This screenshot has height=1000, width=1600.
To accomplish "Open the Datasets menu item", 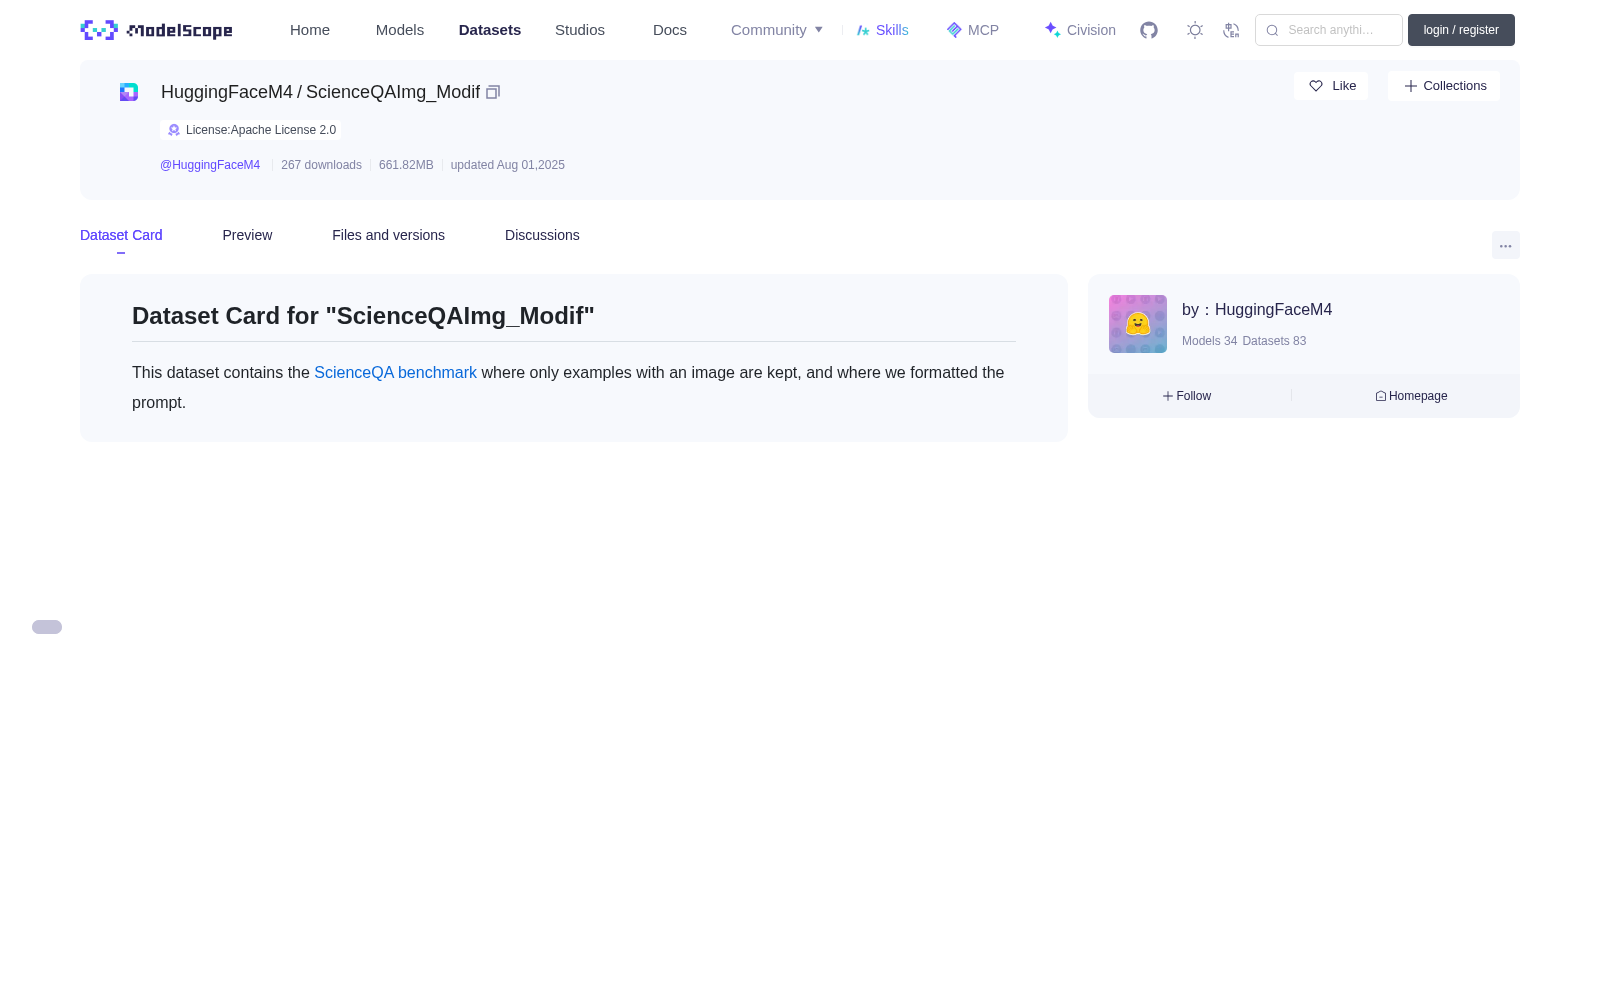I will pos(490,30).
